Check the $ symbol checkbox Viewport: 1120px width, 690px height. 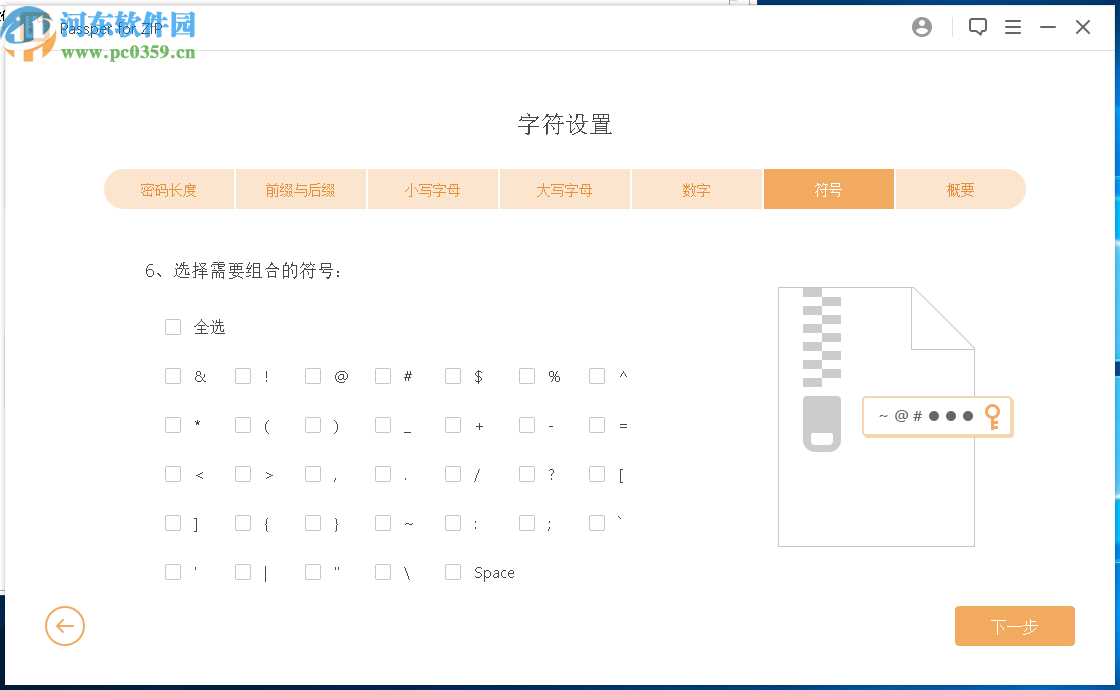click(x=452, y=375)
